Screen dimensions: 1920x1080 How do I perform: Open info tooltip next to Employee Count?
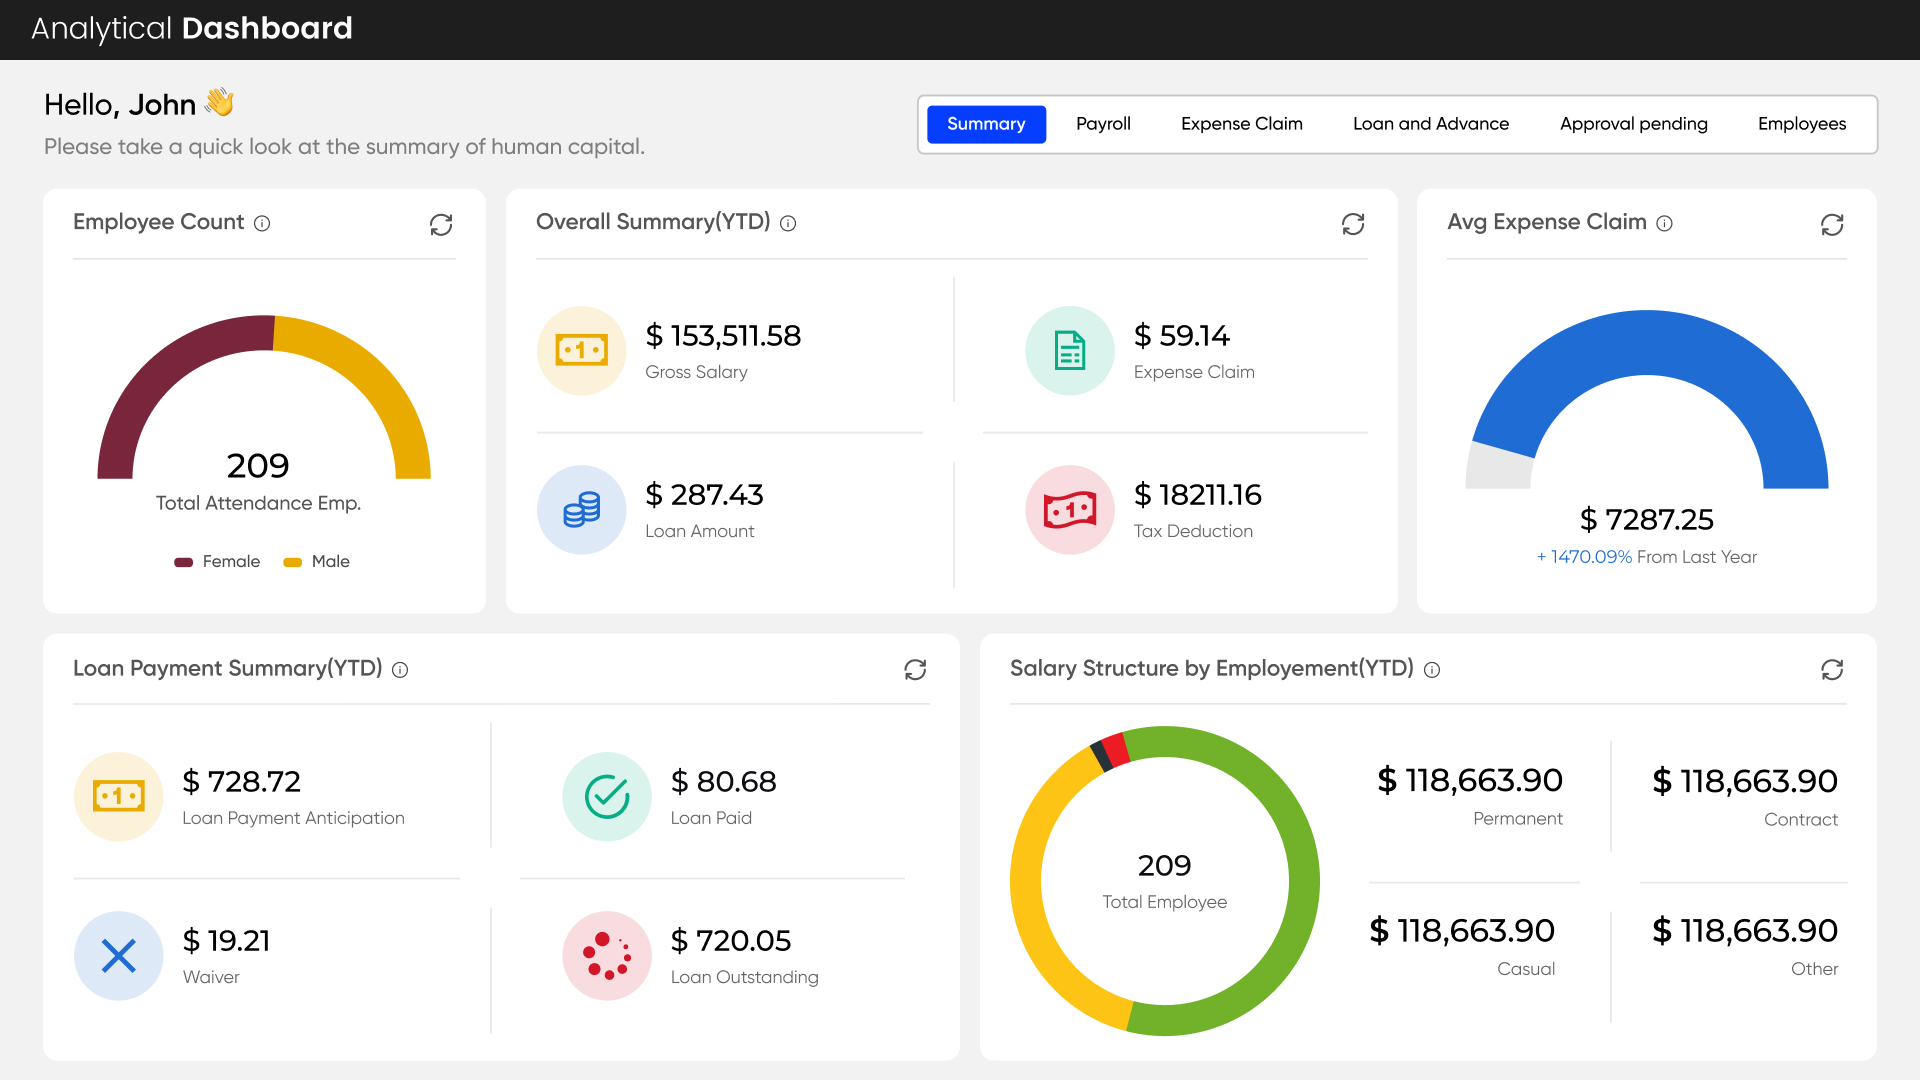tap(262, 223)
